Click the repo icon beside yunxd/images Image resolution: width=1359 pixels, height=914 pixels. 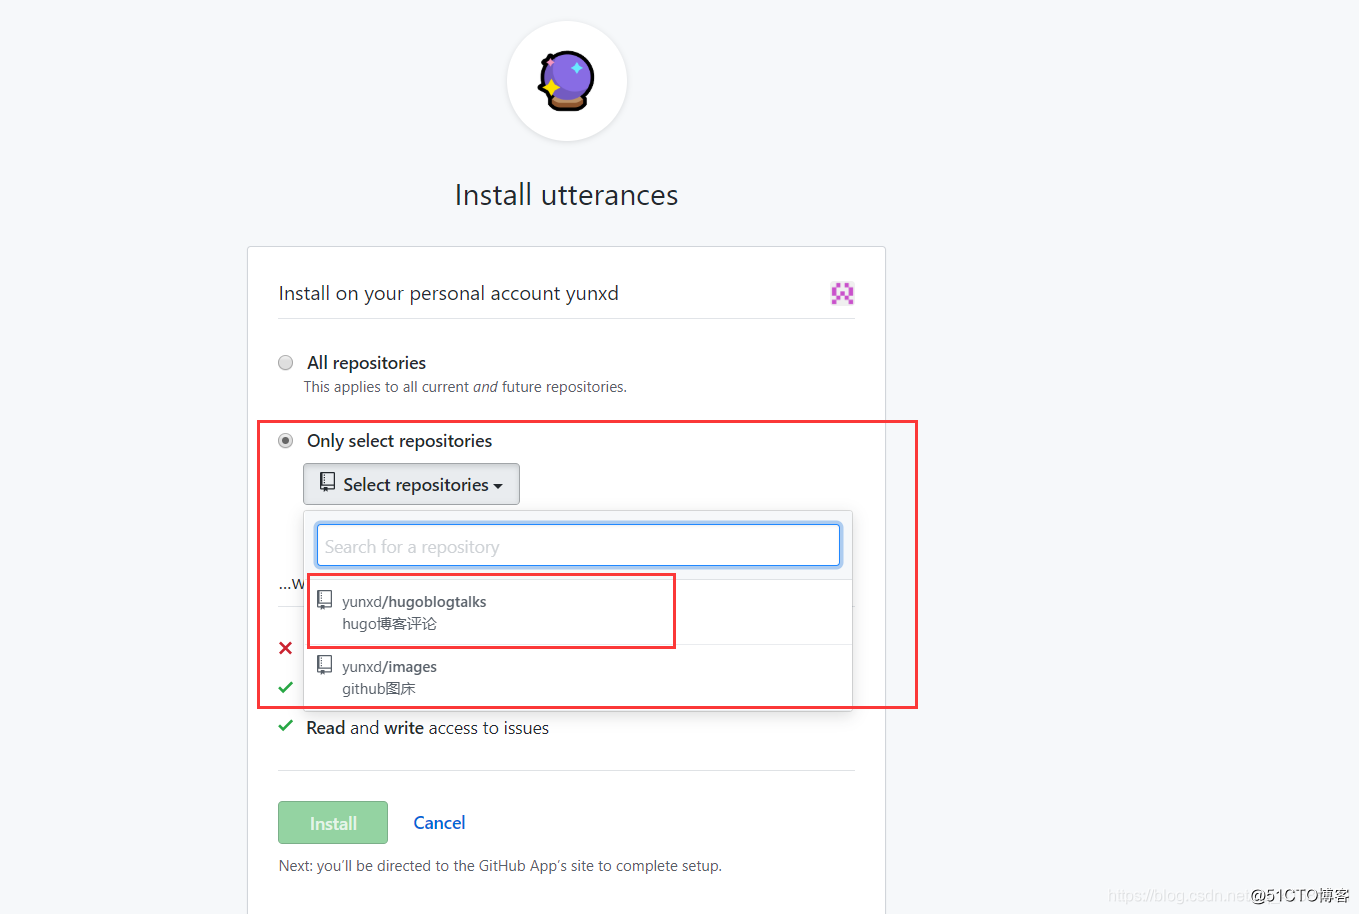[x=325, y=665]
